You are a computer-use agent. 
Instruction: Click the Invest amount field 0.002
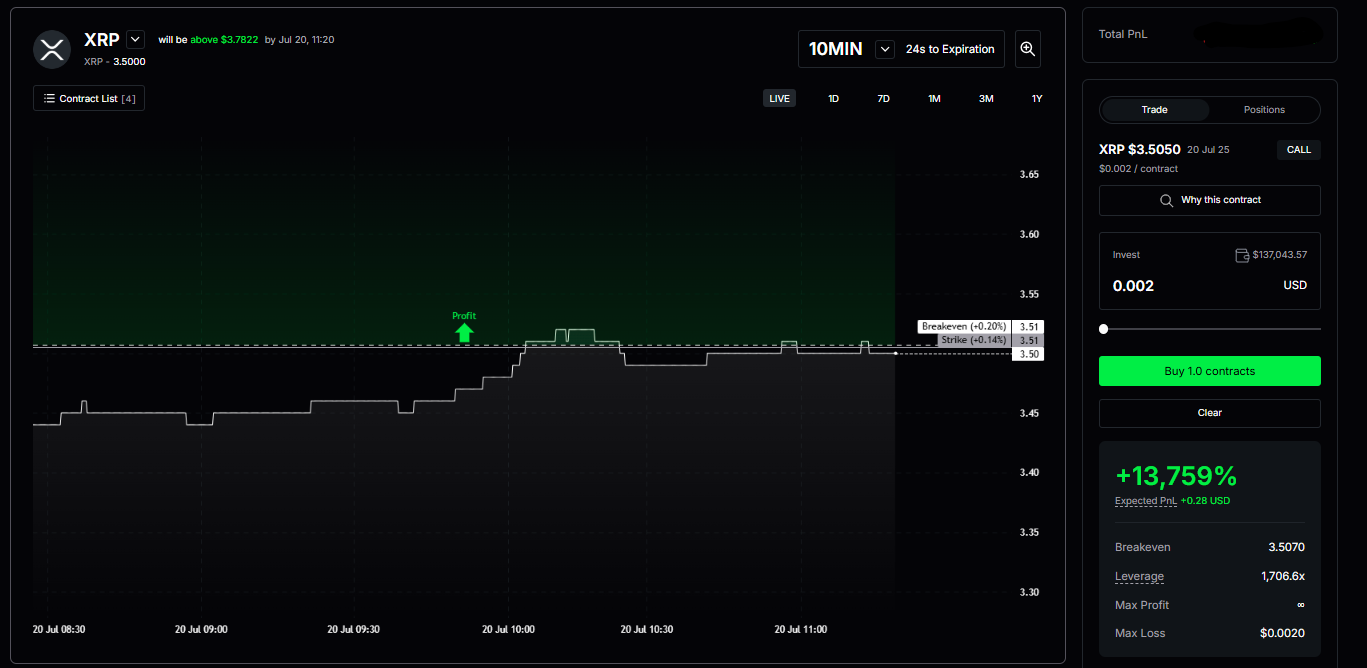tap(1133, 286)
